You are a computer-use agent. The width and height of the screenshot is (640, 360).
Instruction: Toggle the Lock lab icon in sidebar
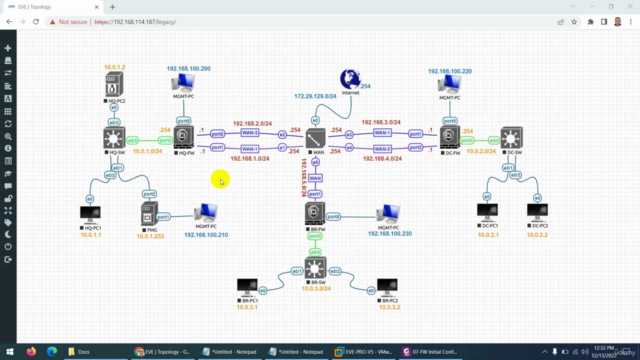pos(8,199)
